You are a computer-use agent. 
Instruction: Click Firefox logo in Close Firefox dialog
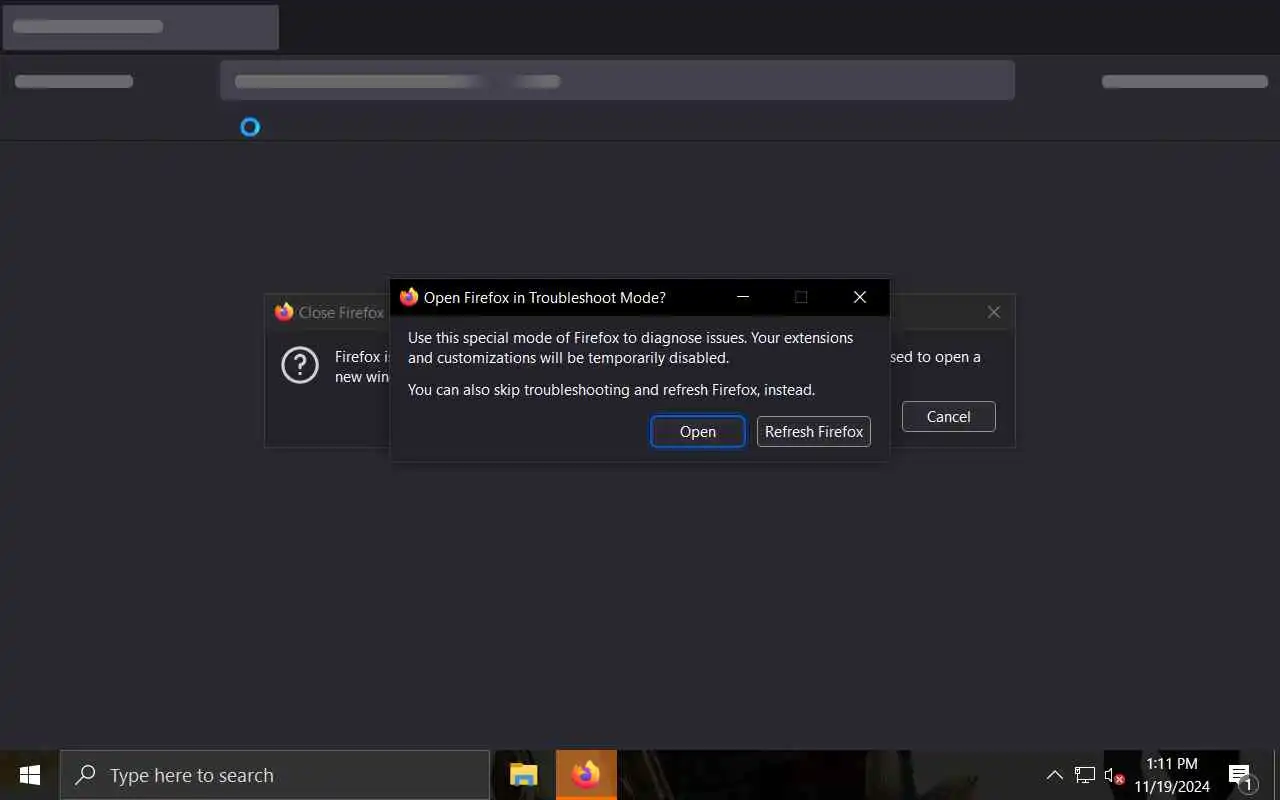click(284, 312)
